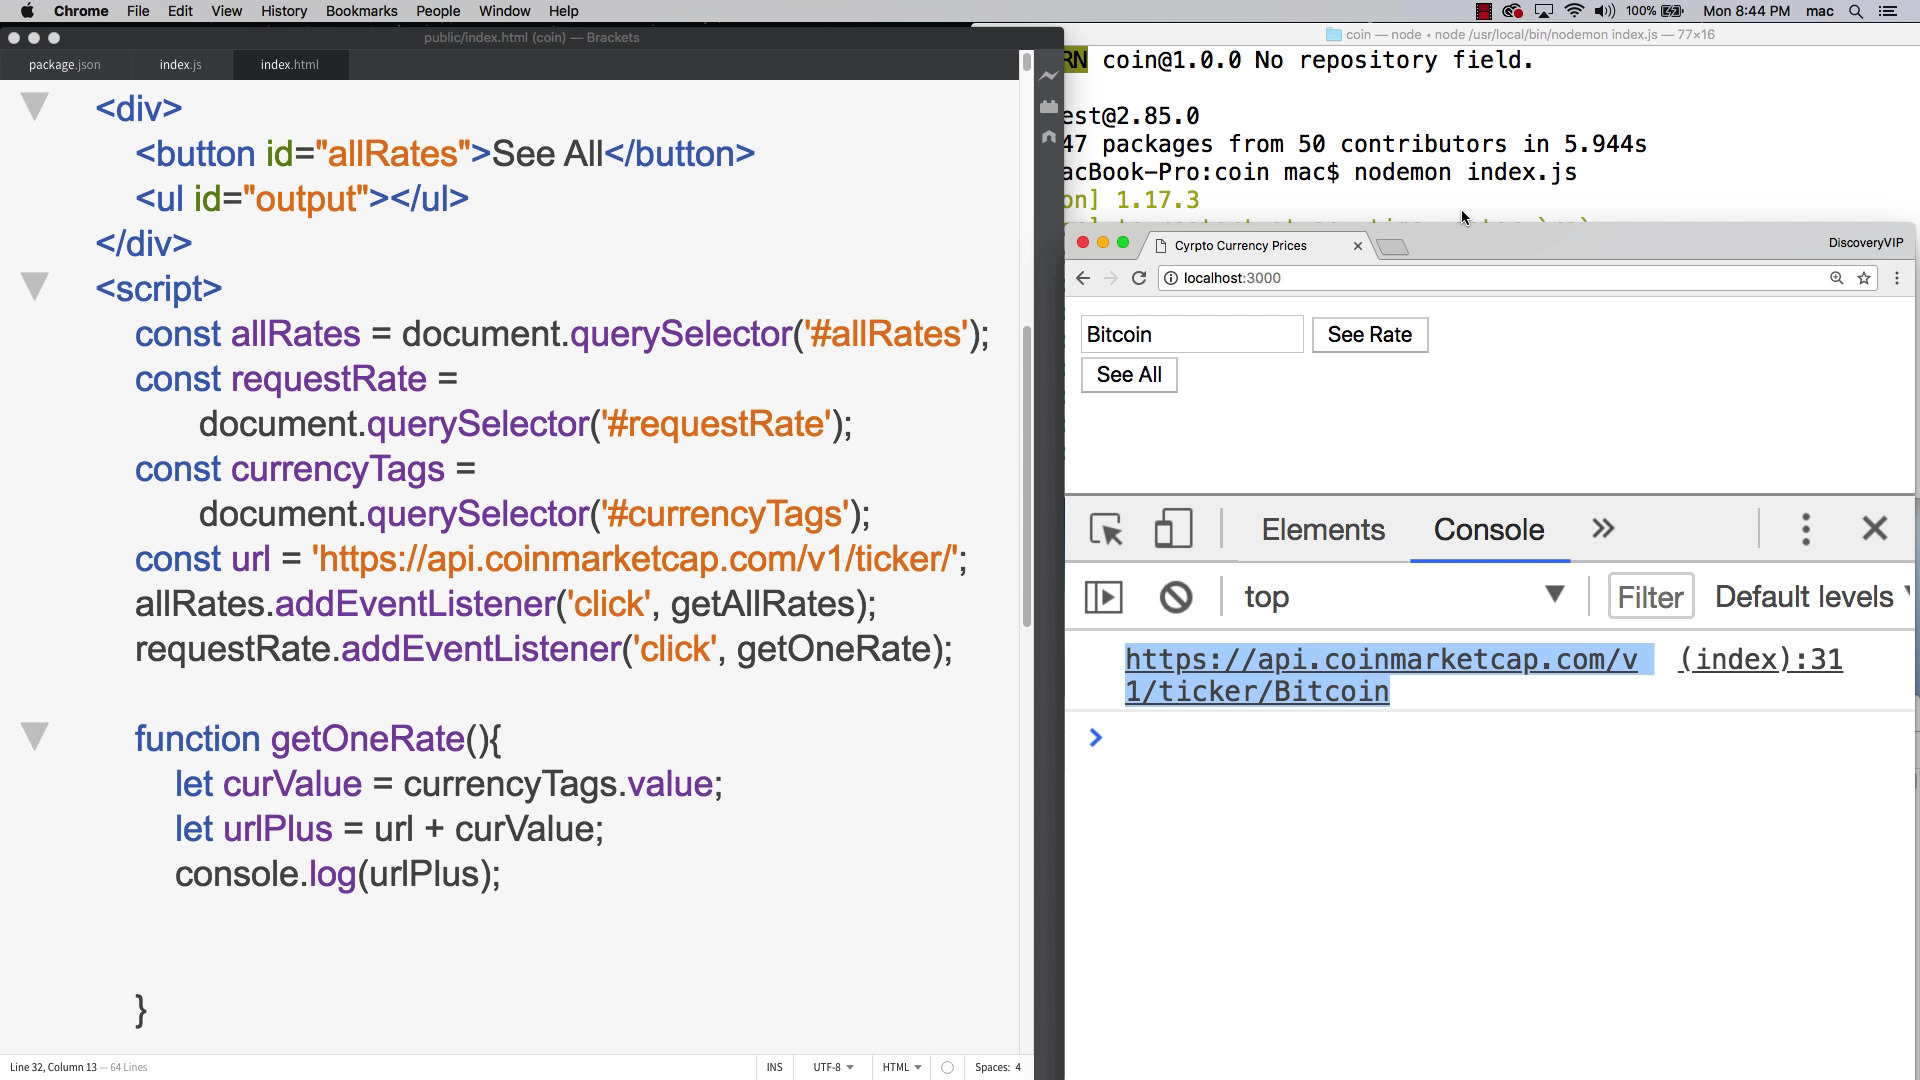Click the Bitcoin currency input field
This screenshot has width=1920, height=1080.
click(x=1192, y=335)
